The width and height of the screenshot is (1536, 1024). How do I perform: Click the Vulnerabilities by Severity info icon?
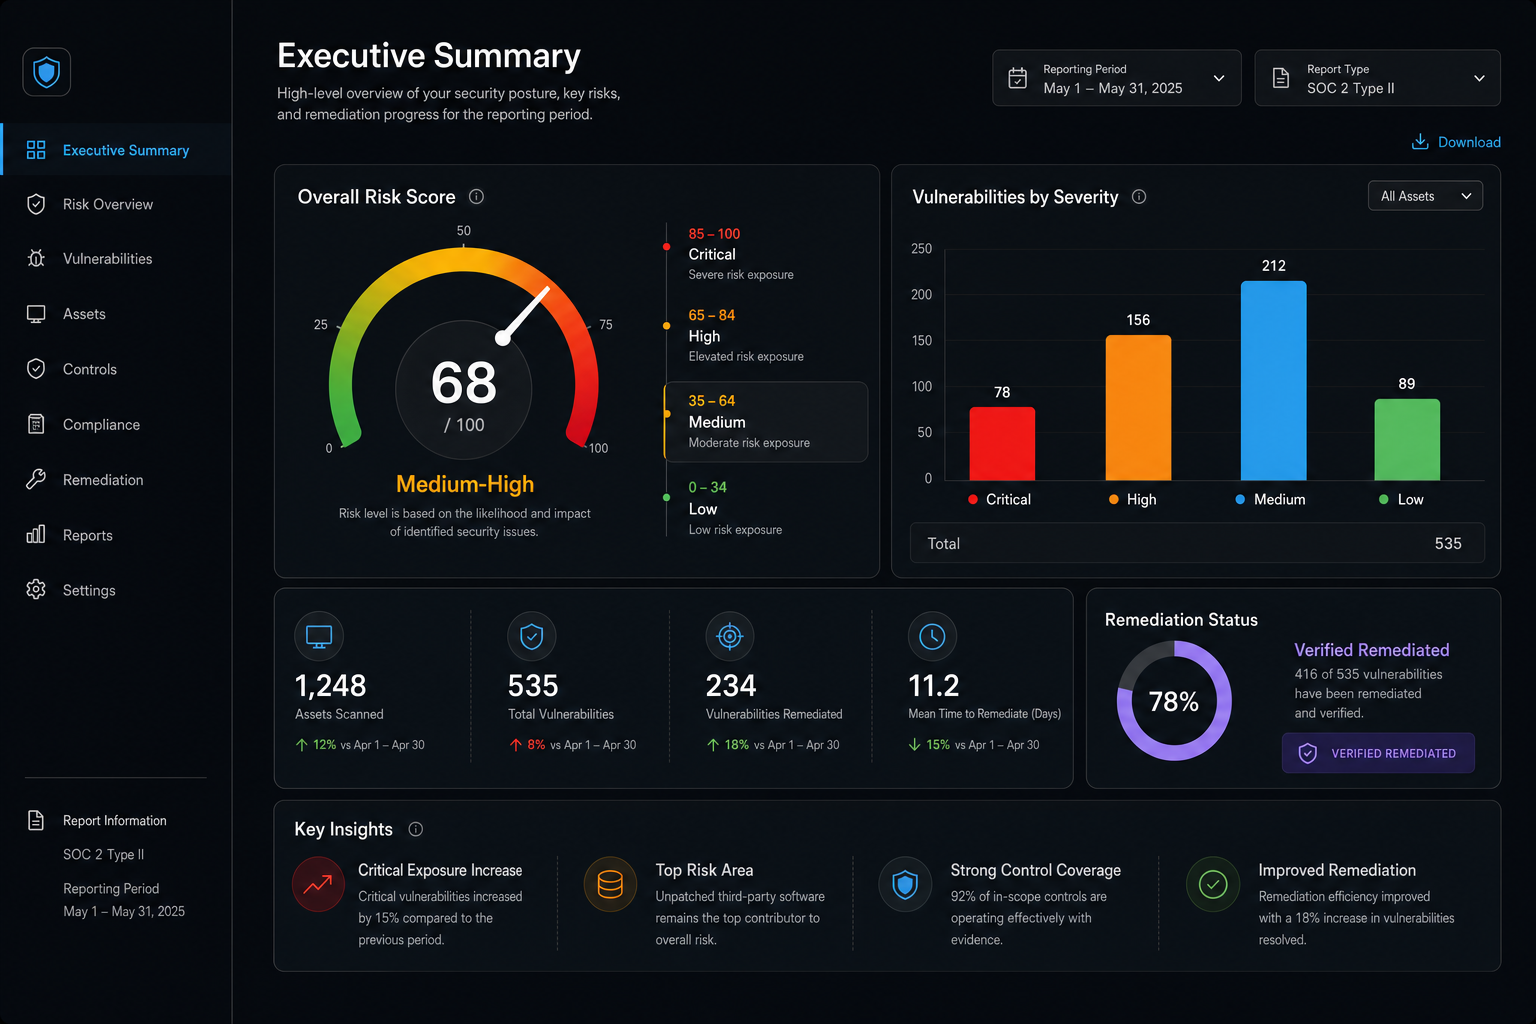coord(1139,197)
